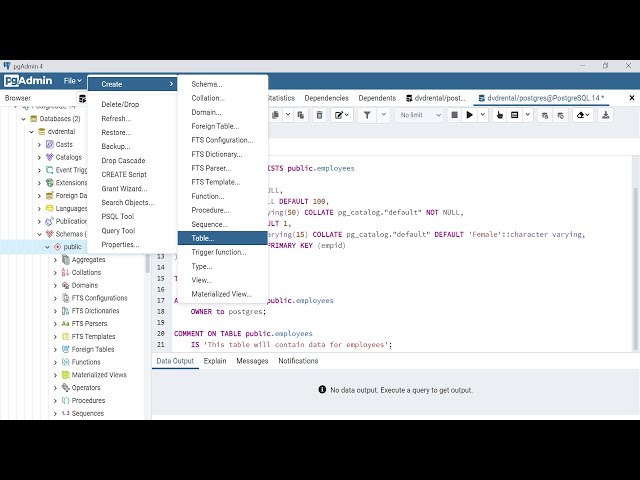This screenshot has width=640, height=480.
Task: Select Table... in the Create submenu
Action: [222, 238]
